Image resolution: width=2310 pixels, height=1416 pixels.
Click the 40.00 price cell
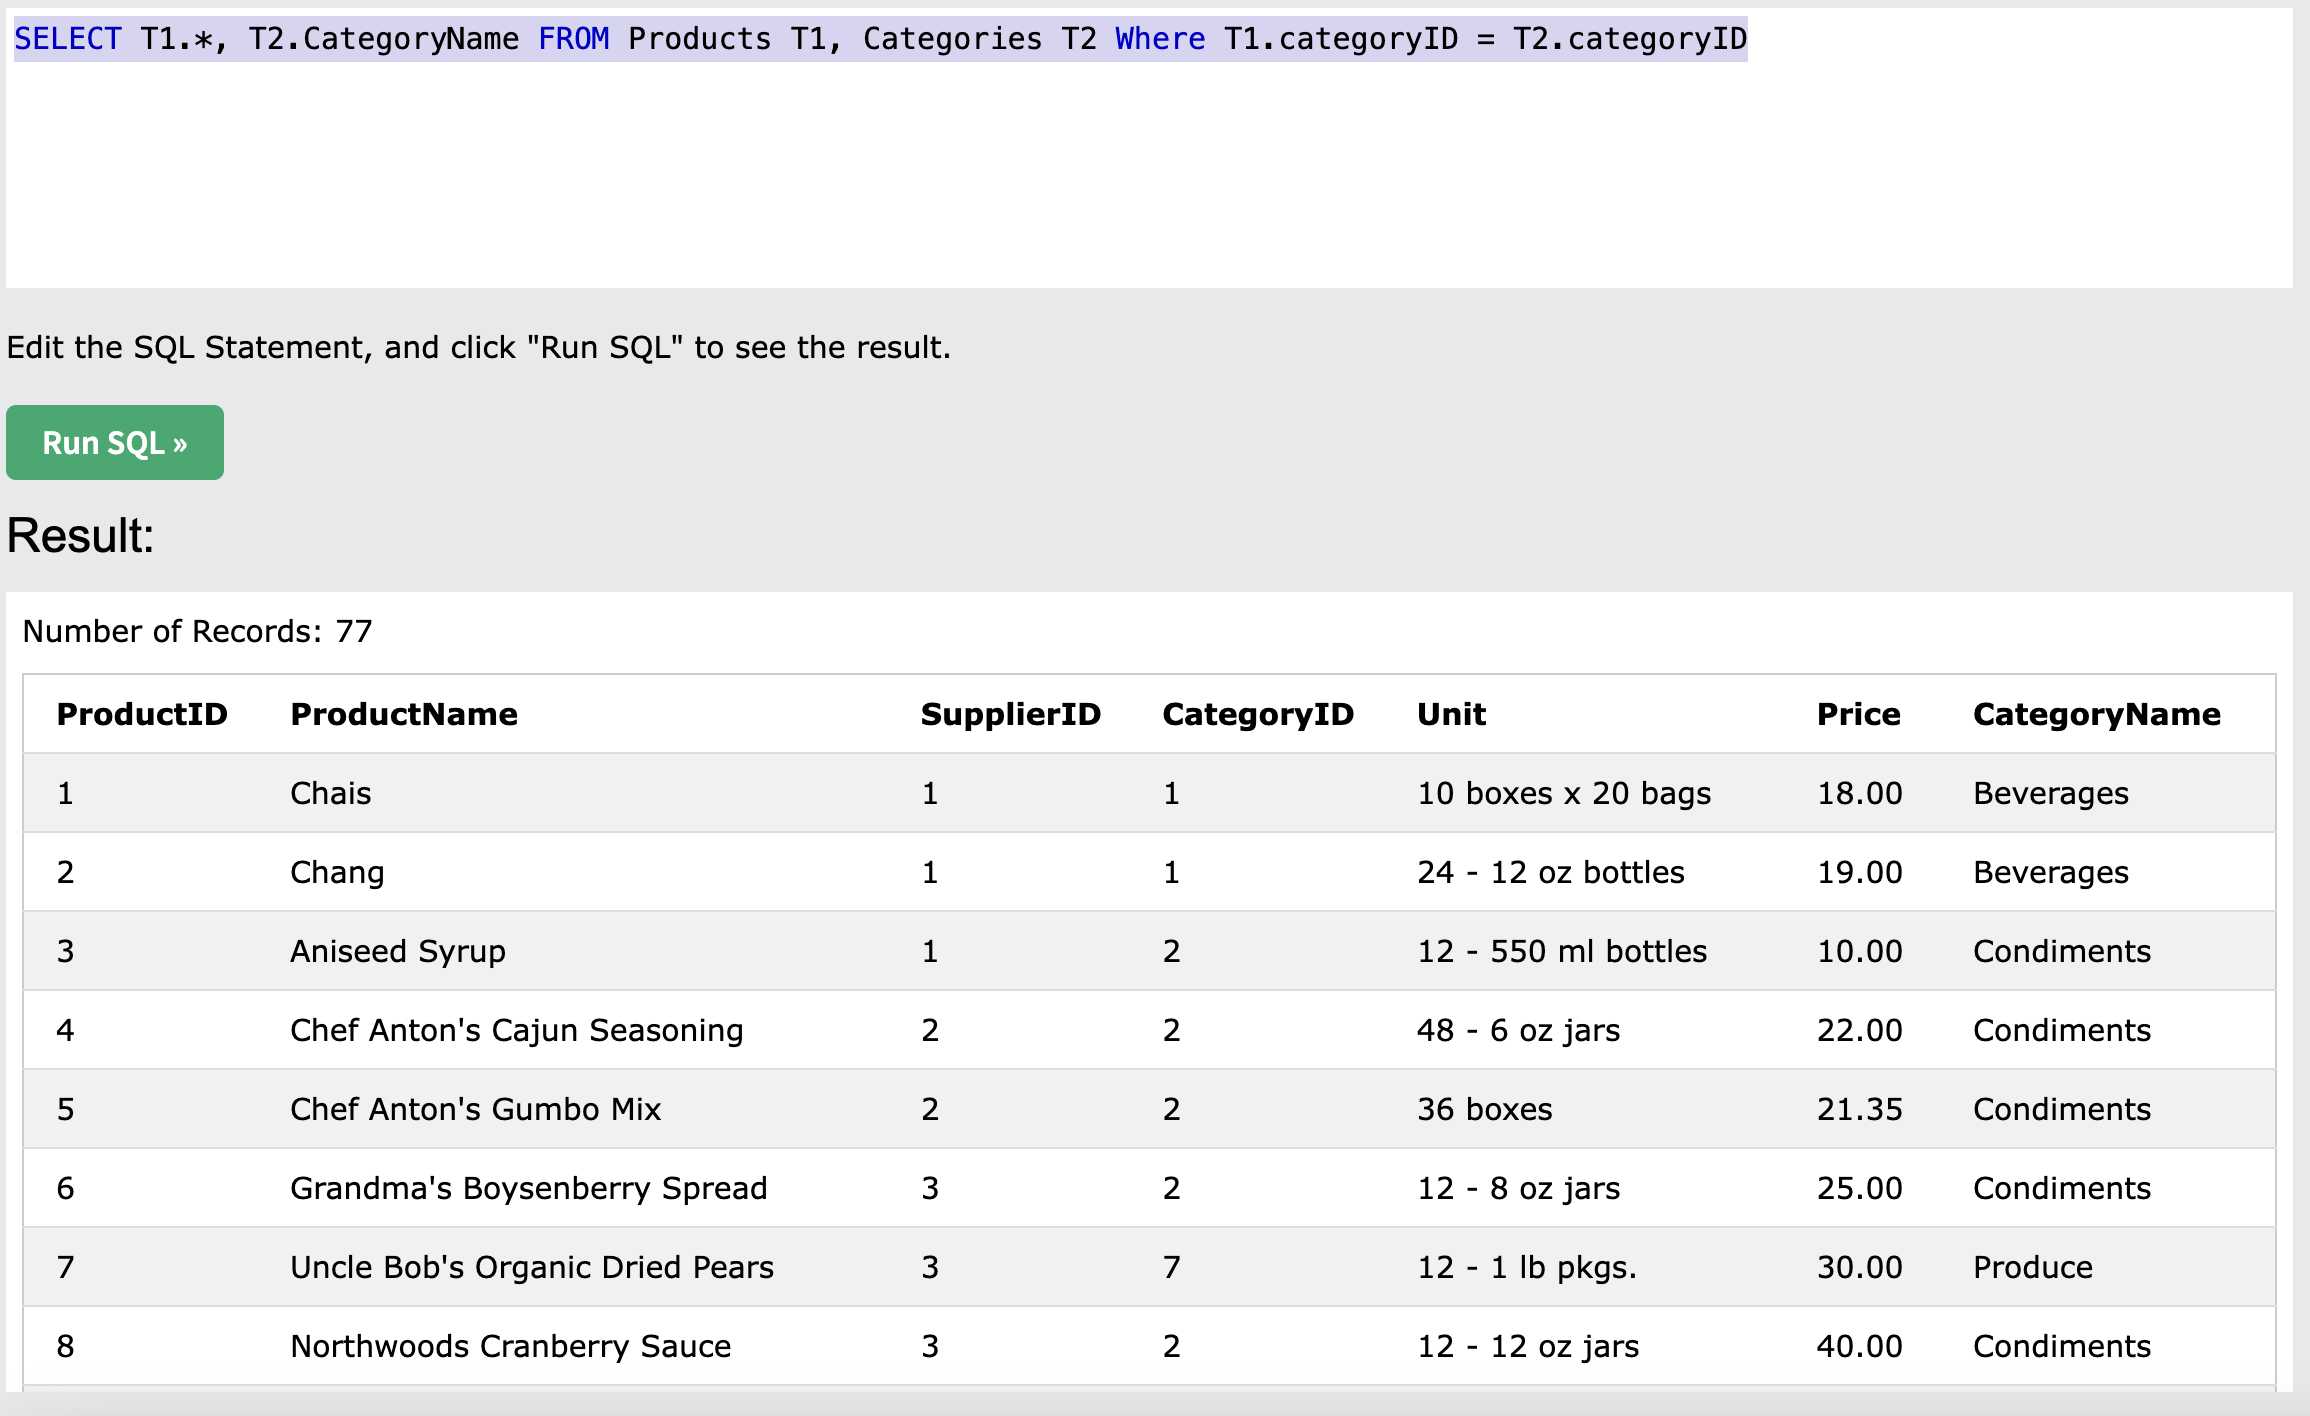point(1859,1346)
